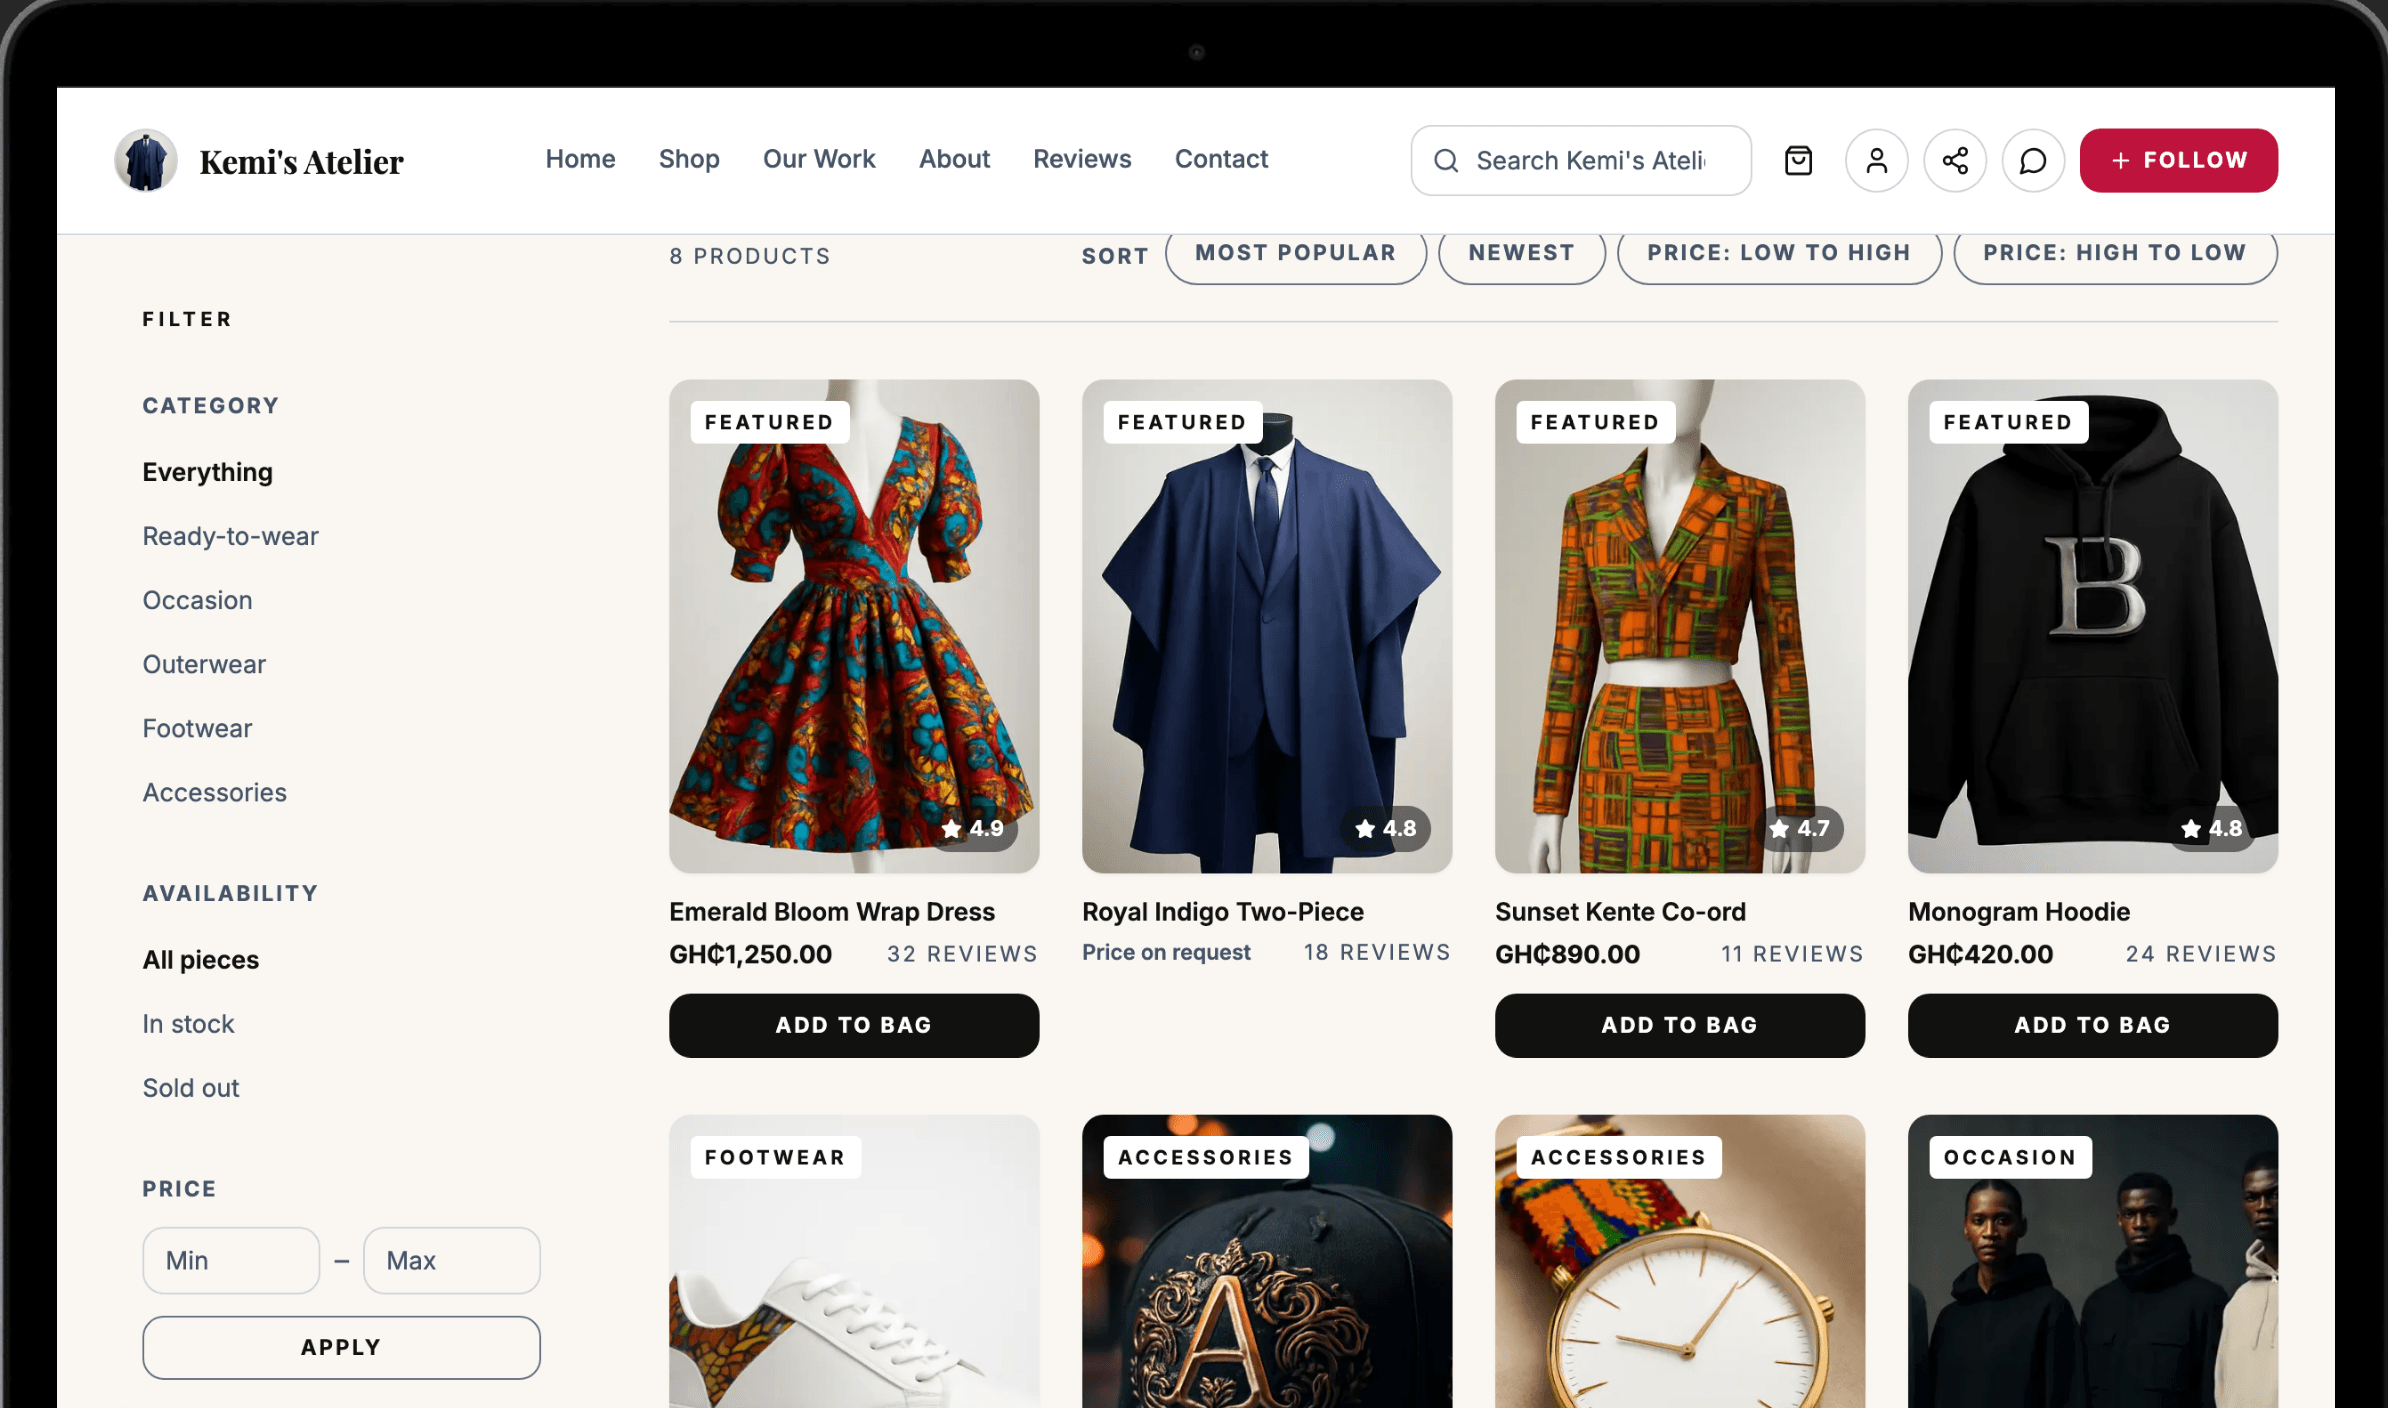View the 24 Reviews link
The image size is (2388, 1408).
point(2201,954)
